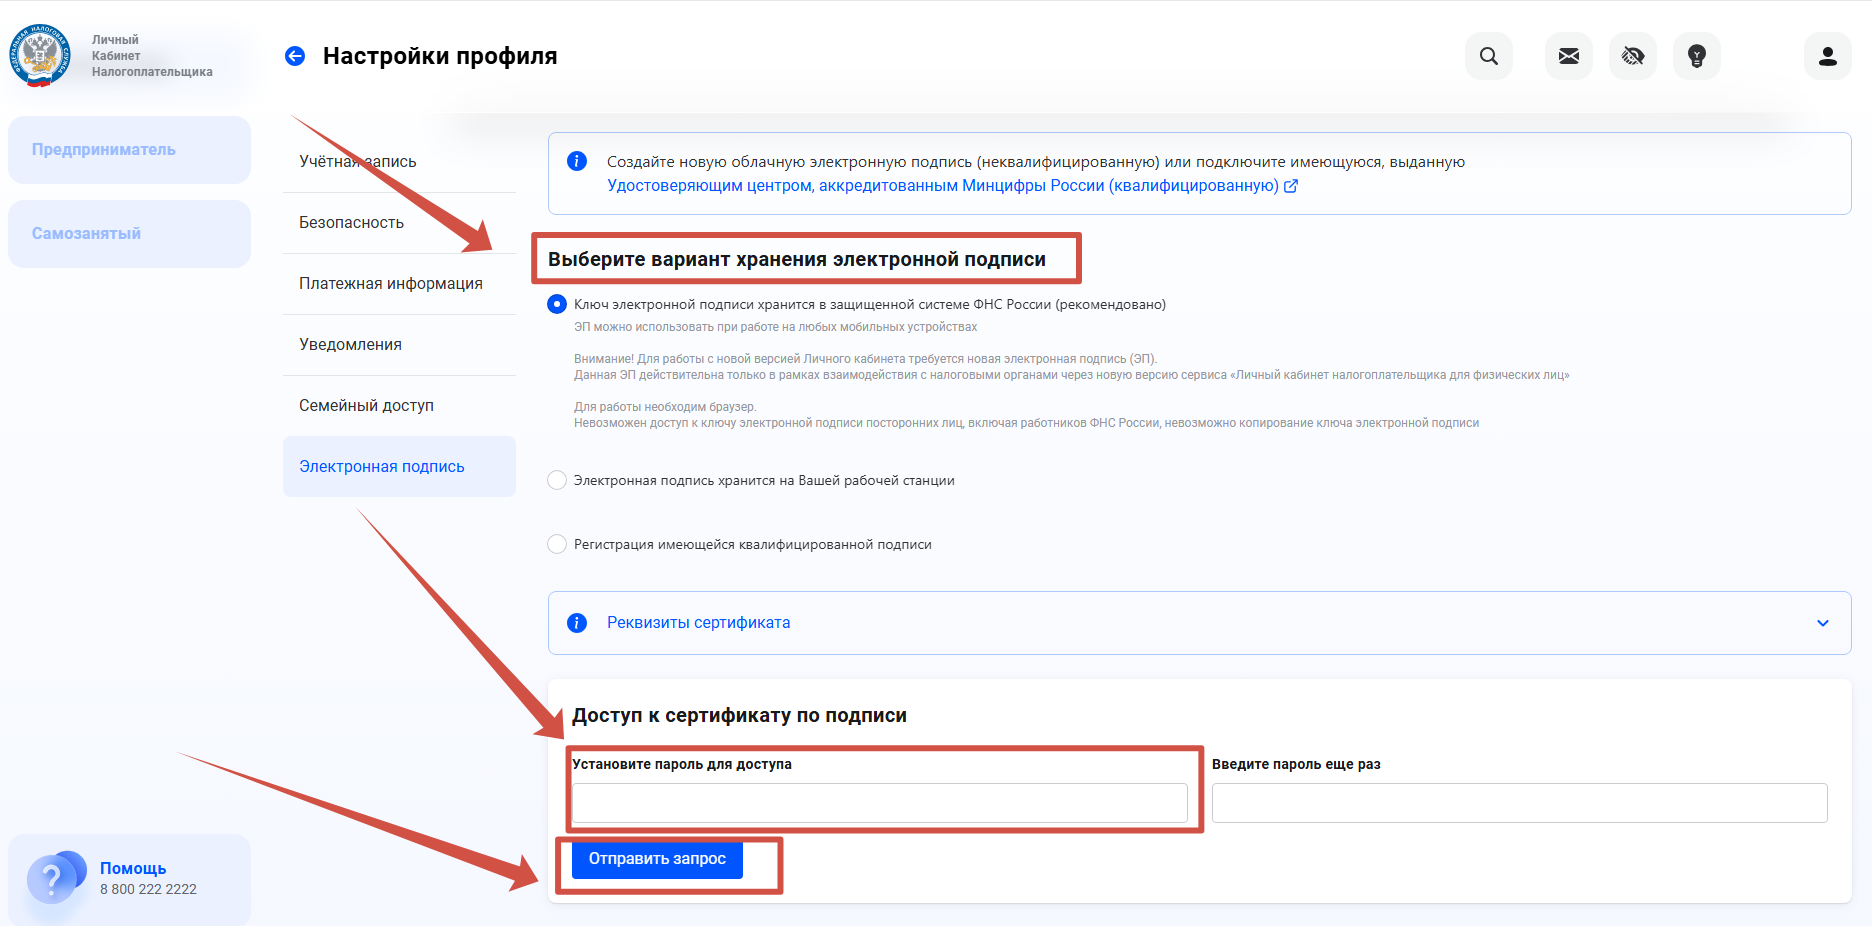Viewport: 1872px width, 926px height.
Task: Switch to the Уведомления tab
Action: click(350, 345)
